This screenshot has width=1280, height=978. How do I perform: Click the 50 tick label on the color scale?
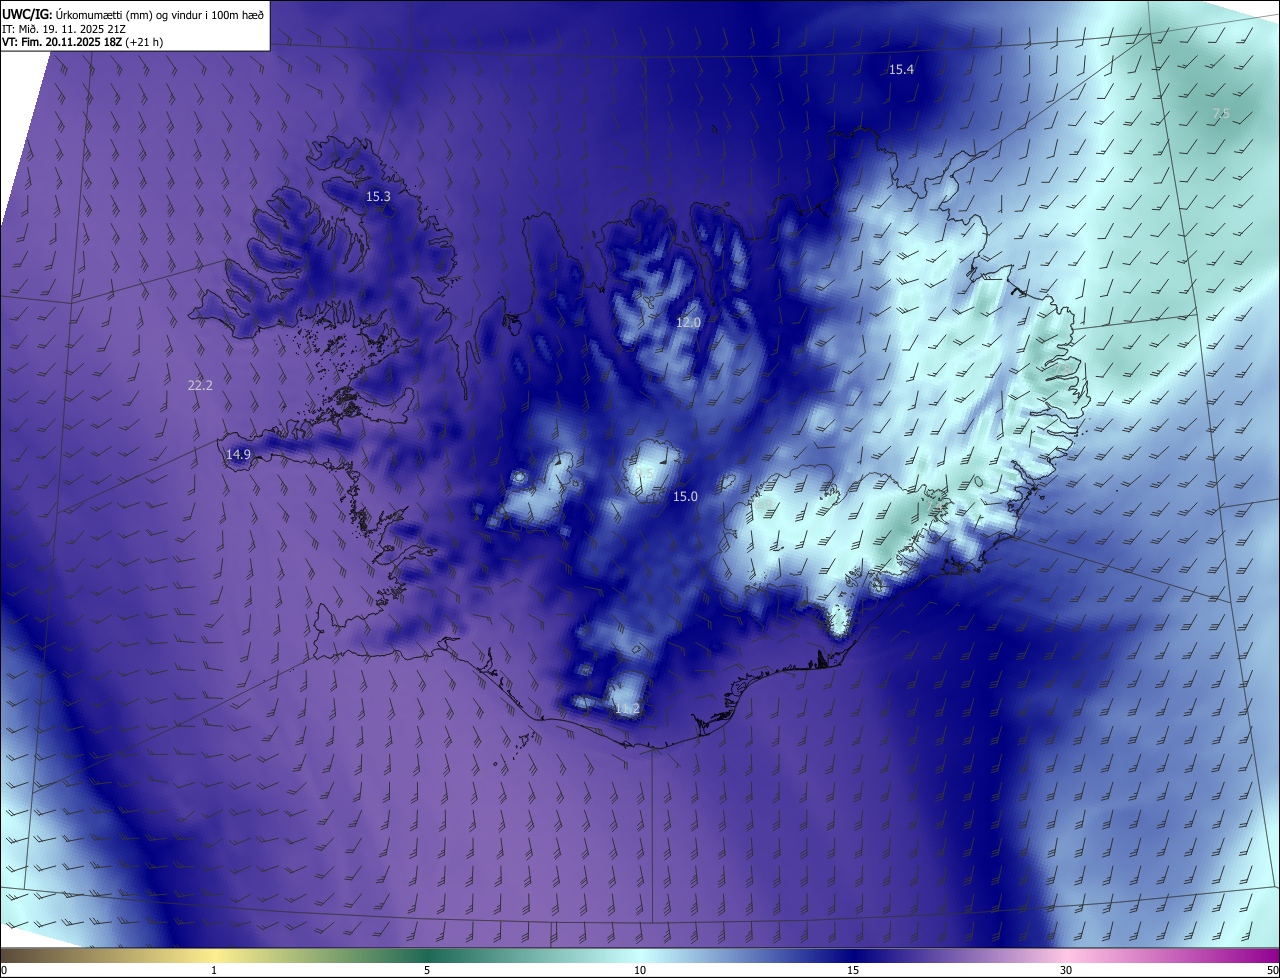[1272, 970]
